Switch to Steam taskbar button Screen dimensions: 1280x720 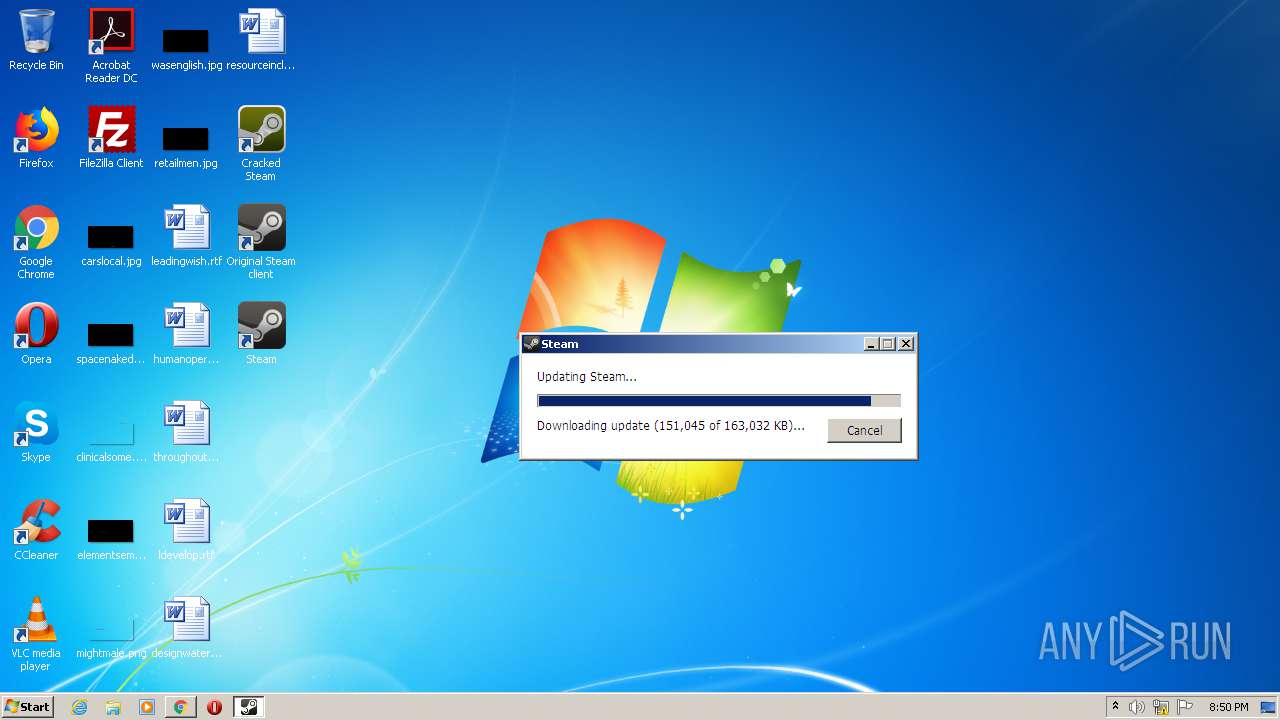248,707
